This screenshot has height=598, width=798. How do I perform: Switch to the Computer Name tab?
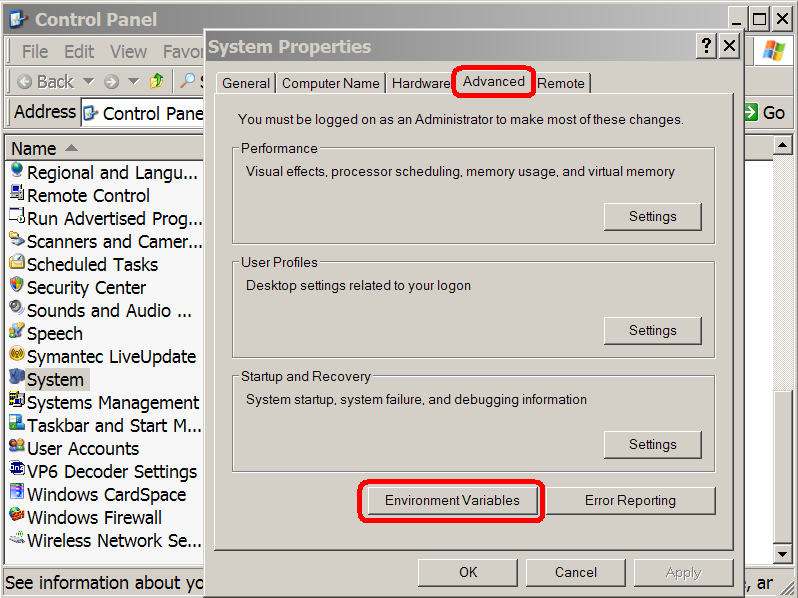click(331, 83)
